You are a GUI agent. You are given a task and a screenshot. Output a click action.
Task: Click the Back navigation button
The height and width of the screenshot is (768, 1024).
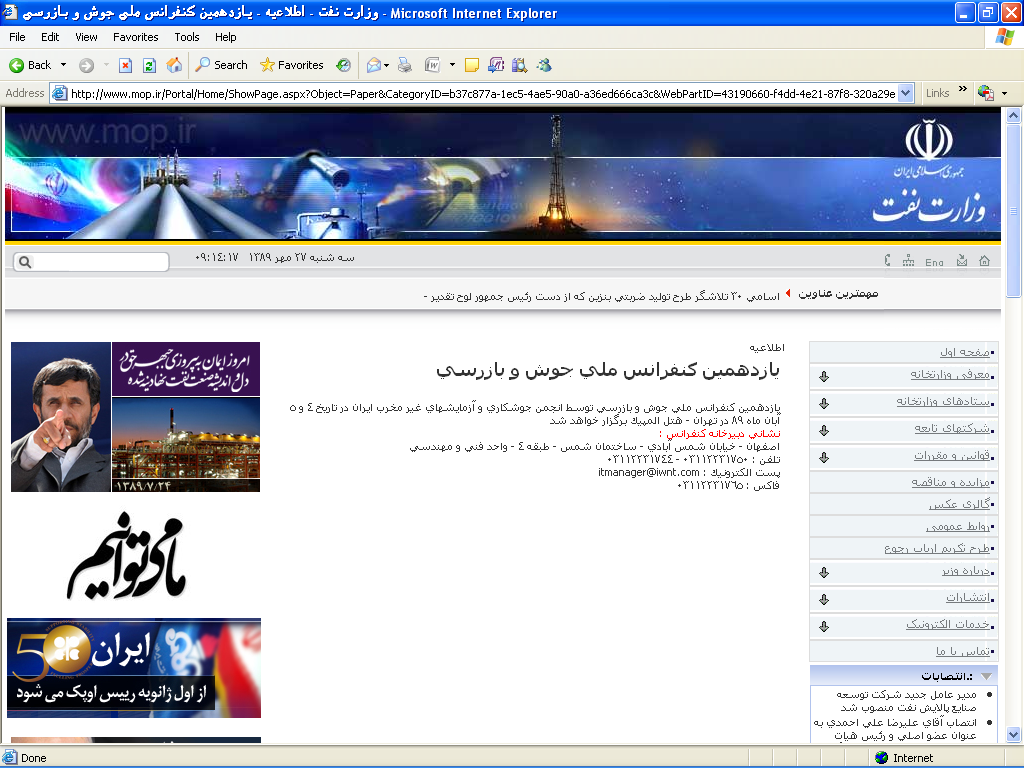click(30, 65)
